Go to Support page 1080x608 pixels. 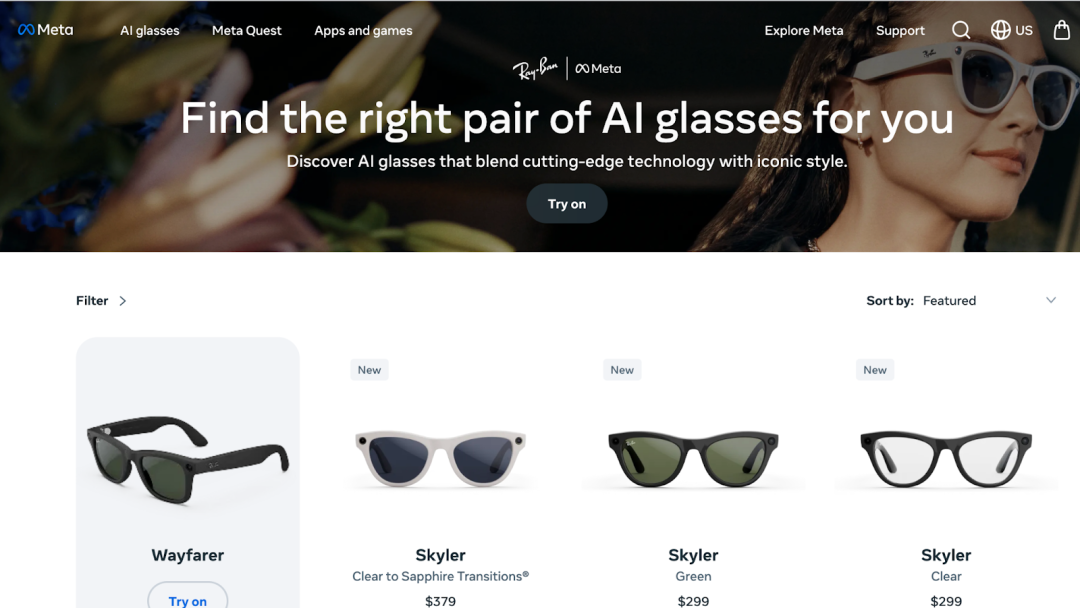click(x=900, y=30)
